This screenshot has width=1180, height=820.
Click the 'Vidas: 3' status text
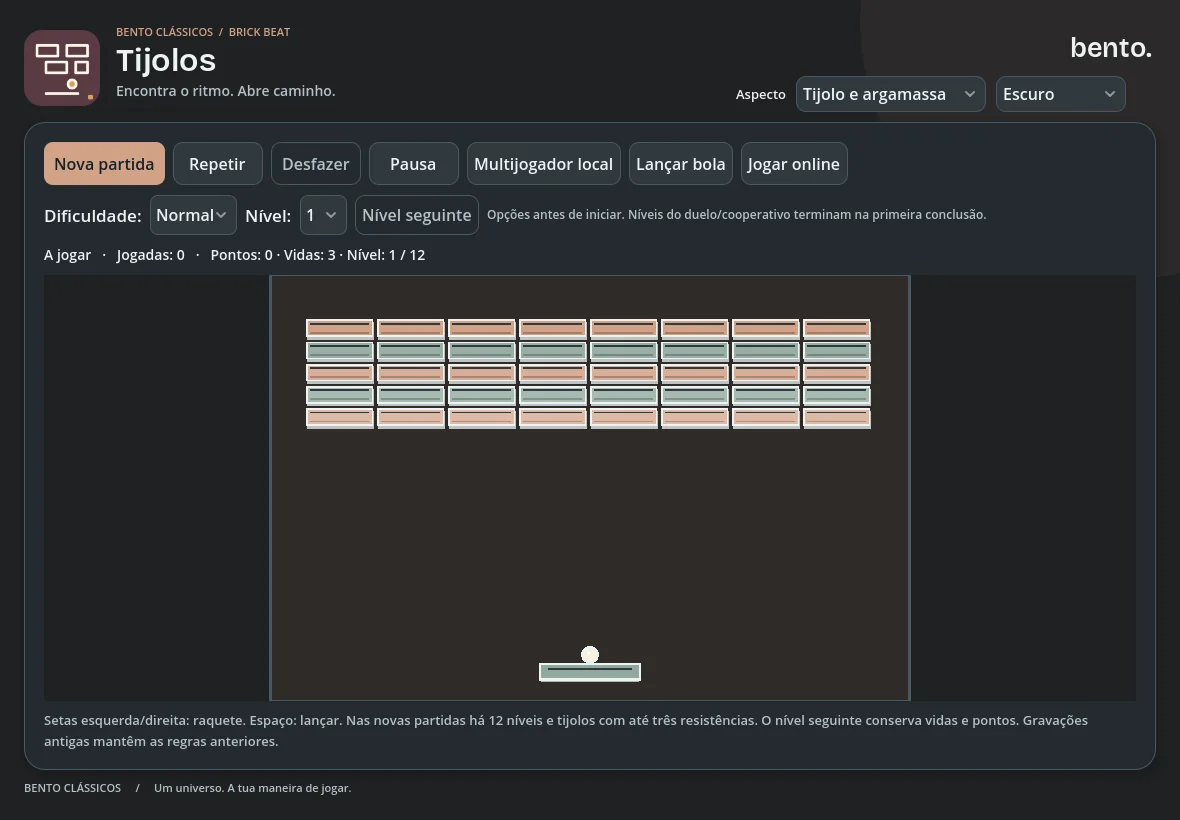pyautogui.click(x=309, y=255)
